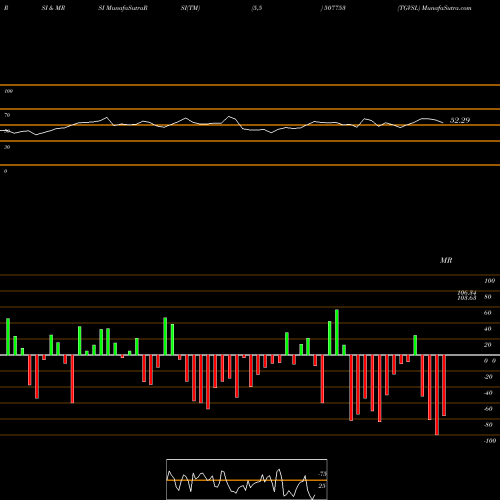Click the white RSI line's endpoint by 52.29
The height and width of the screenshot is (500, 500).
[443, 123]
